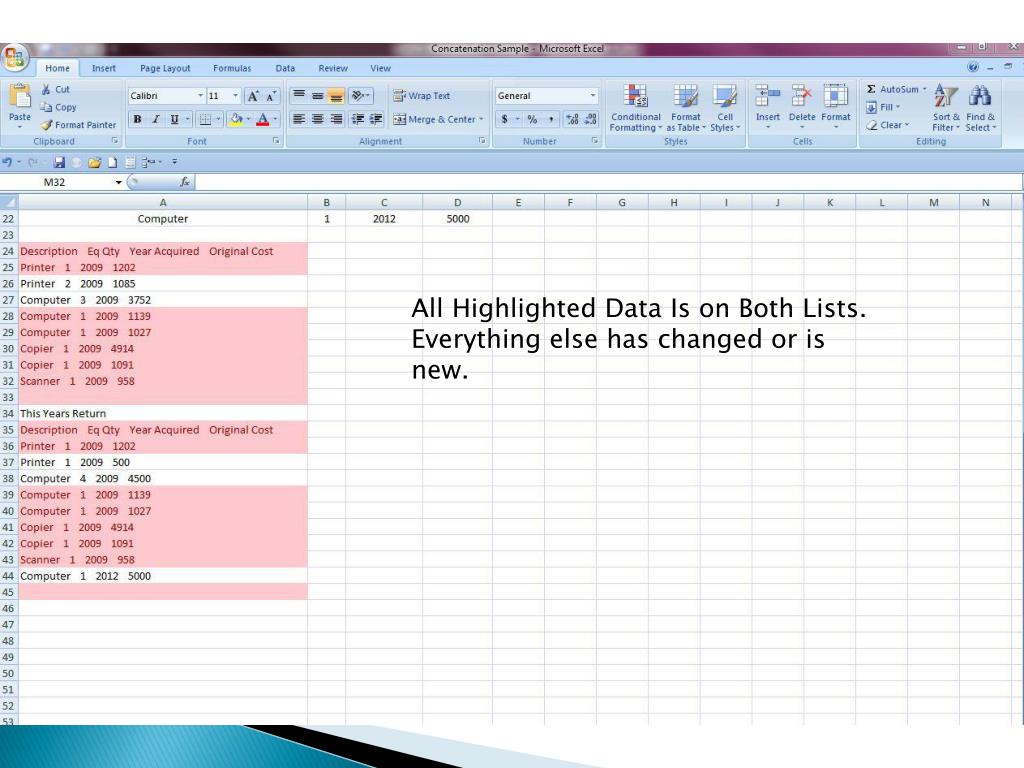The height and width of the screenshot is (768, 1024).
Task: Click the Format cells button
Action: pos(835,106)
